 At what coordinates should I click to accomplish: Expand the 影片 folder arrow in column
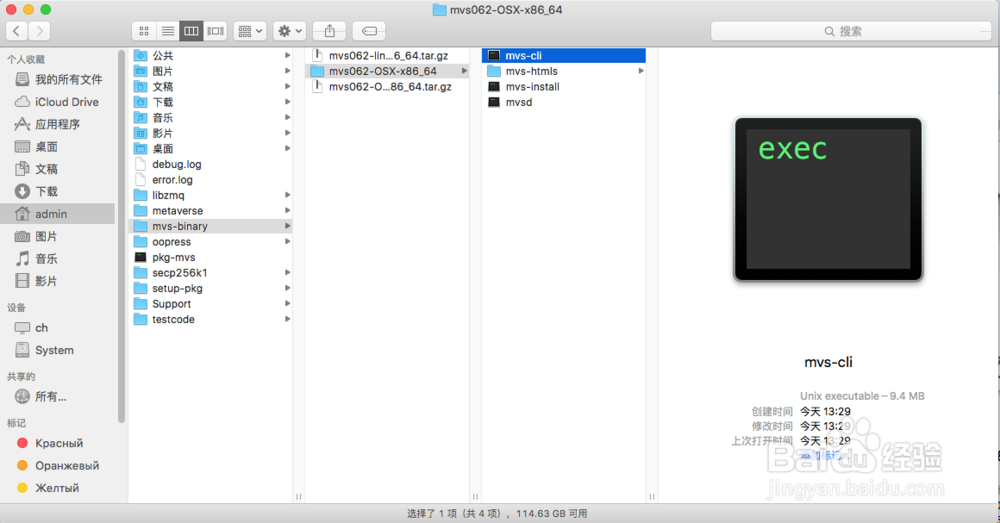288,133
